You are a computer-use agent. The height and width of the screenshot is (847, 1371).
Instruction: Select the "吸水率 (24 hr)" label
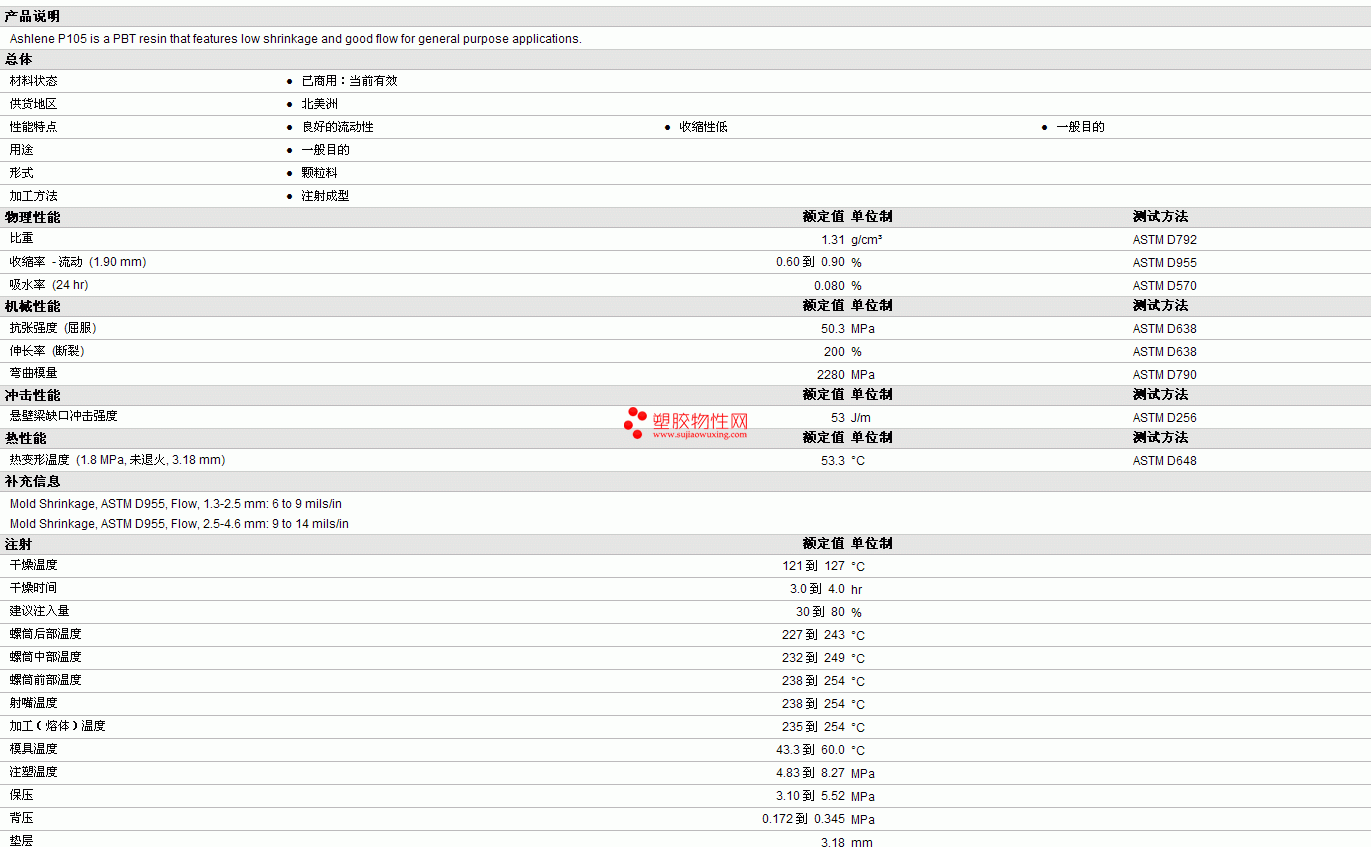49,285
